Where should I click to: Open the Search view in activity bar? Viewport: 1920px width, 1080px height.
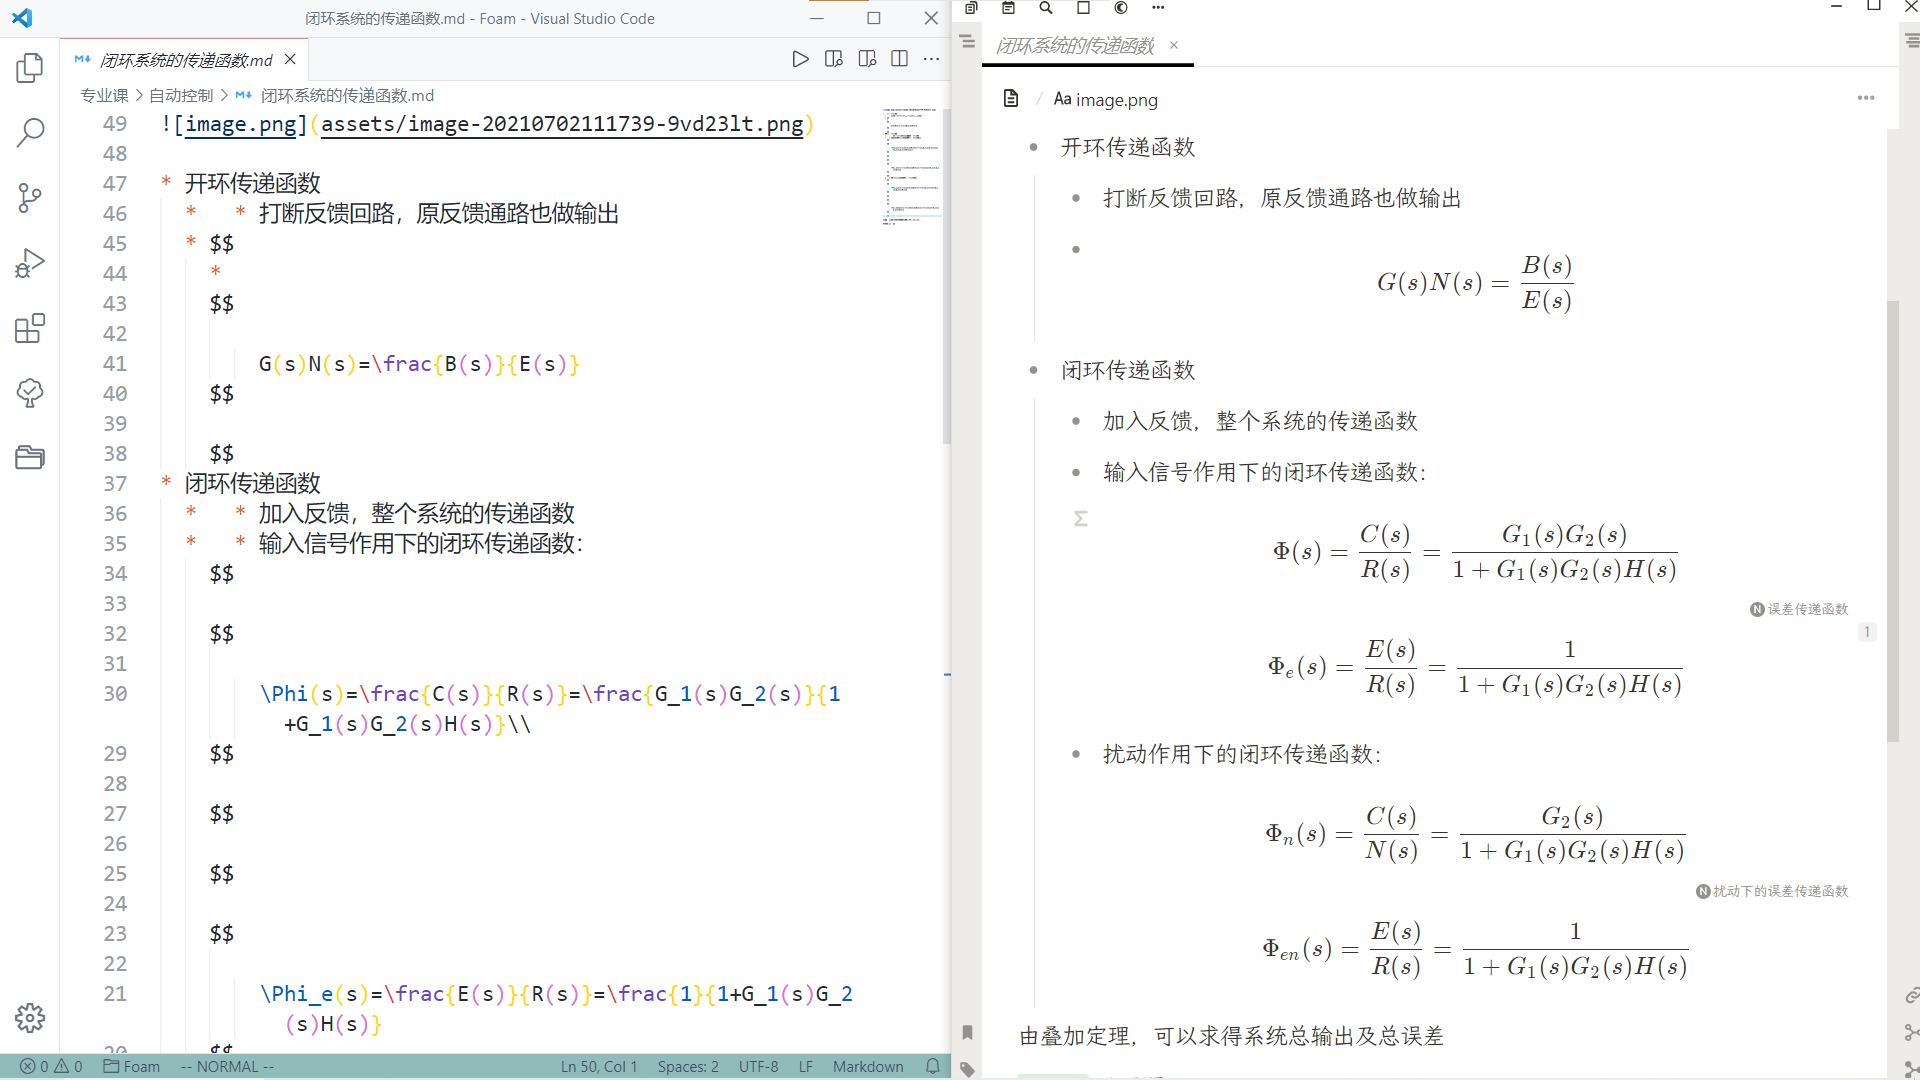30,132
